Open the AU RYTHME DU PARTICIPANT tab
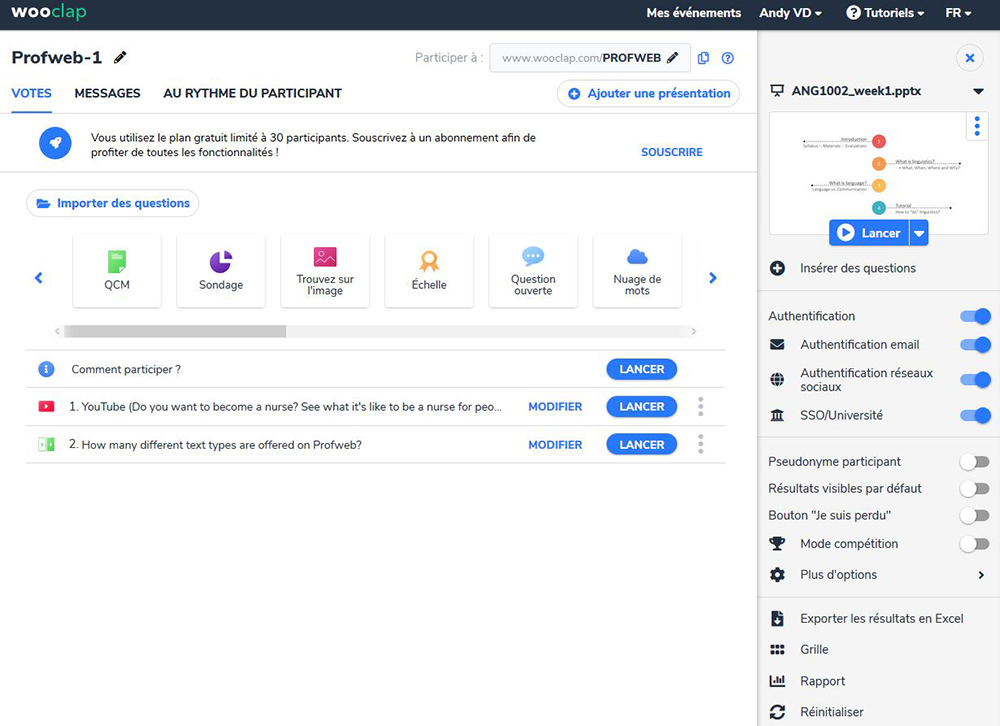The image size is (1000, 726). 253,93
